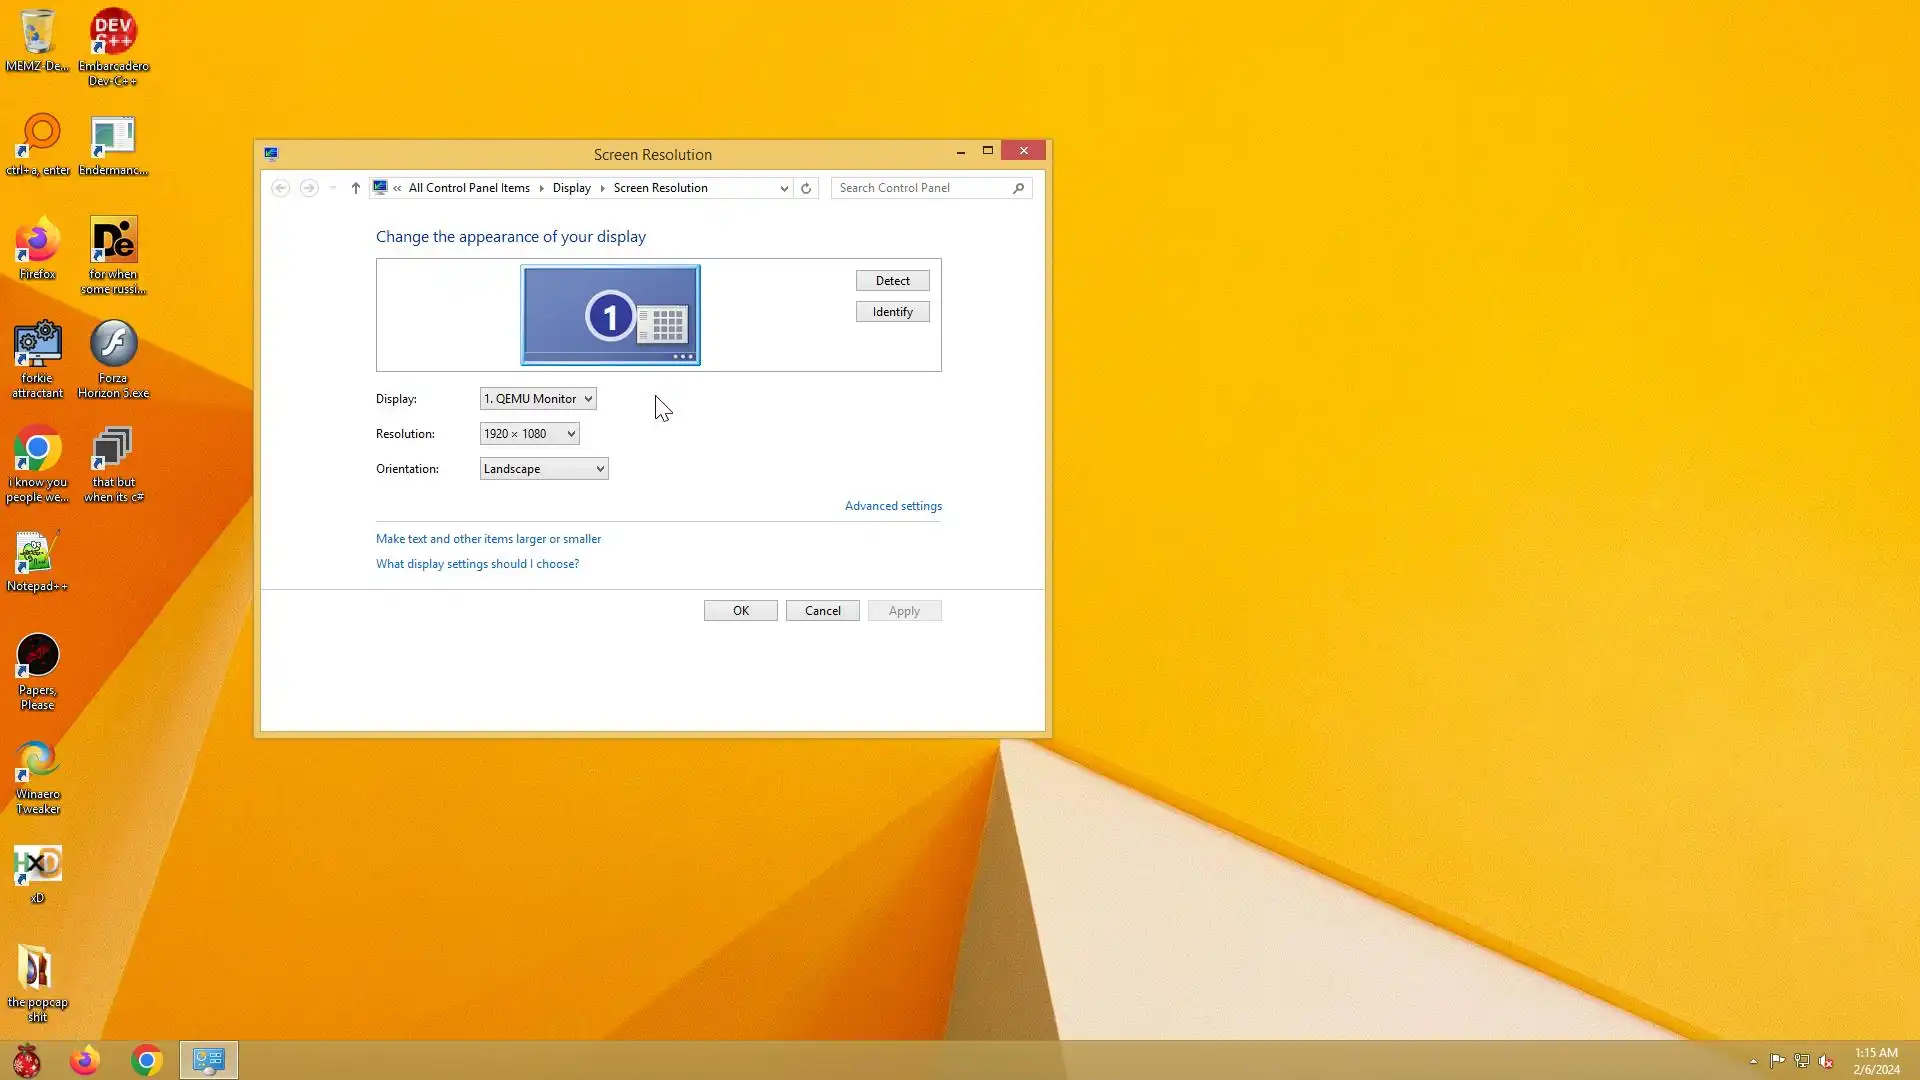Click the search magnifier icon
This screenshot has width=1920, height=1080.
point(1018,188)
